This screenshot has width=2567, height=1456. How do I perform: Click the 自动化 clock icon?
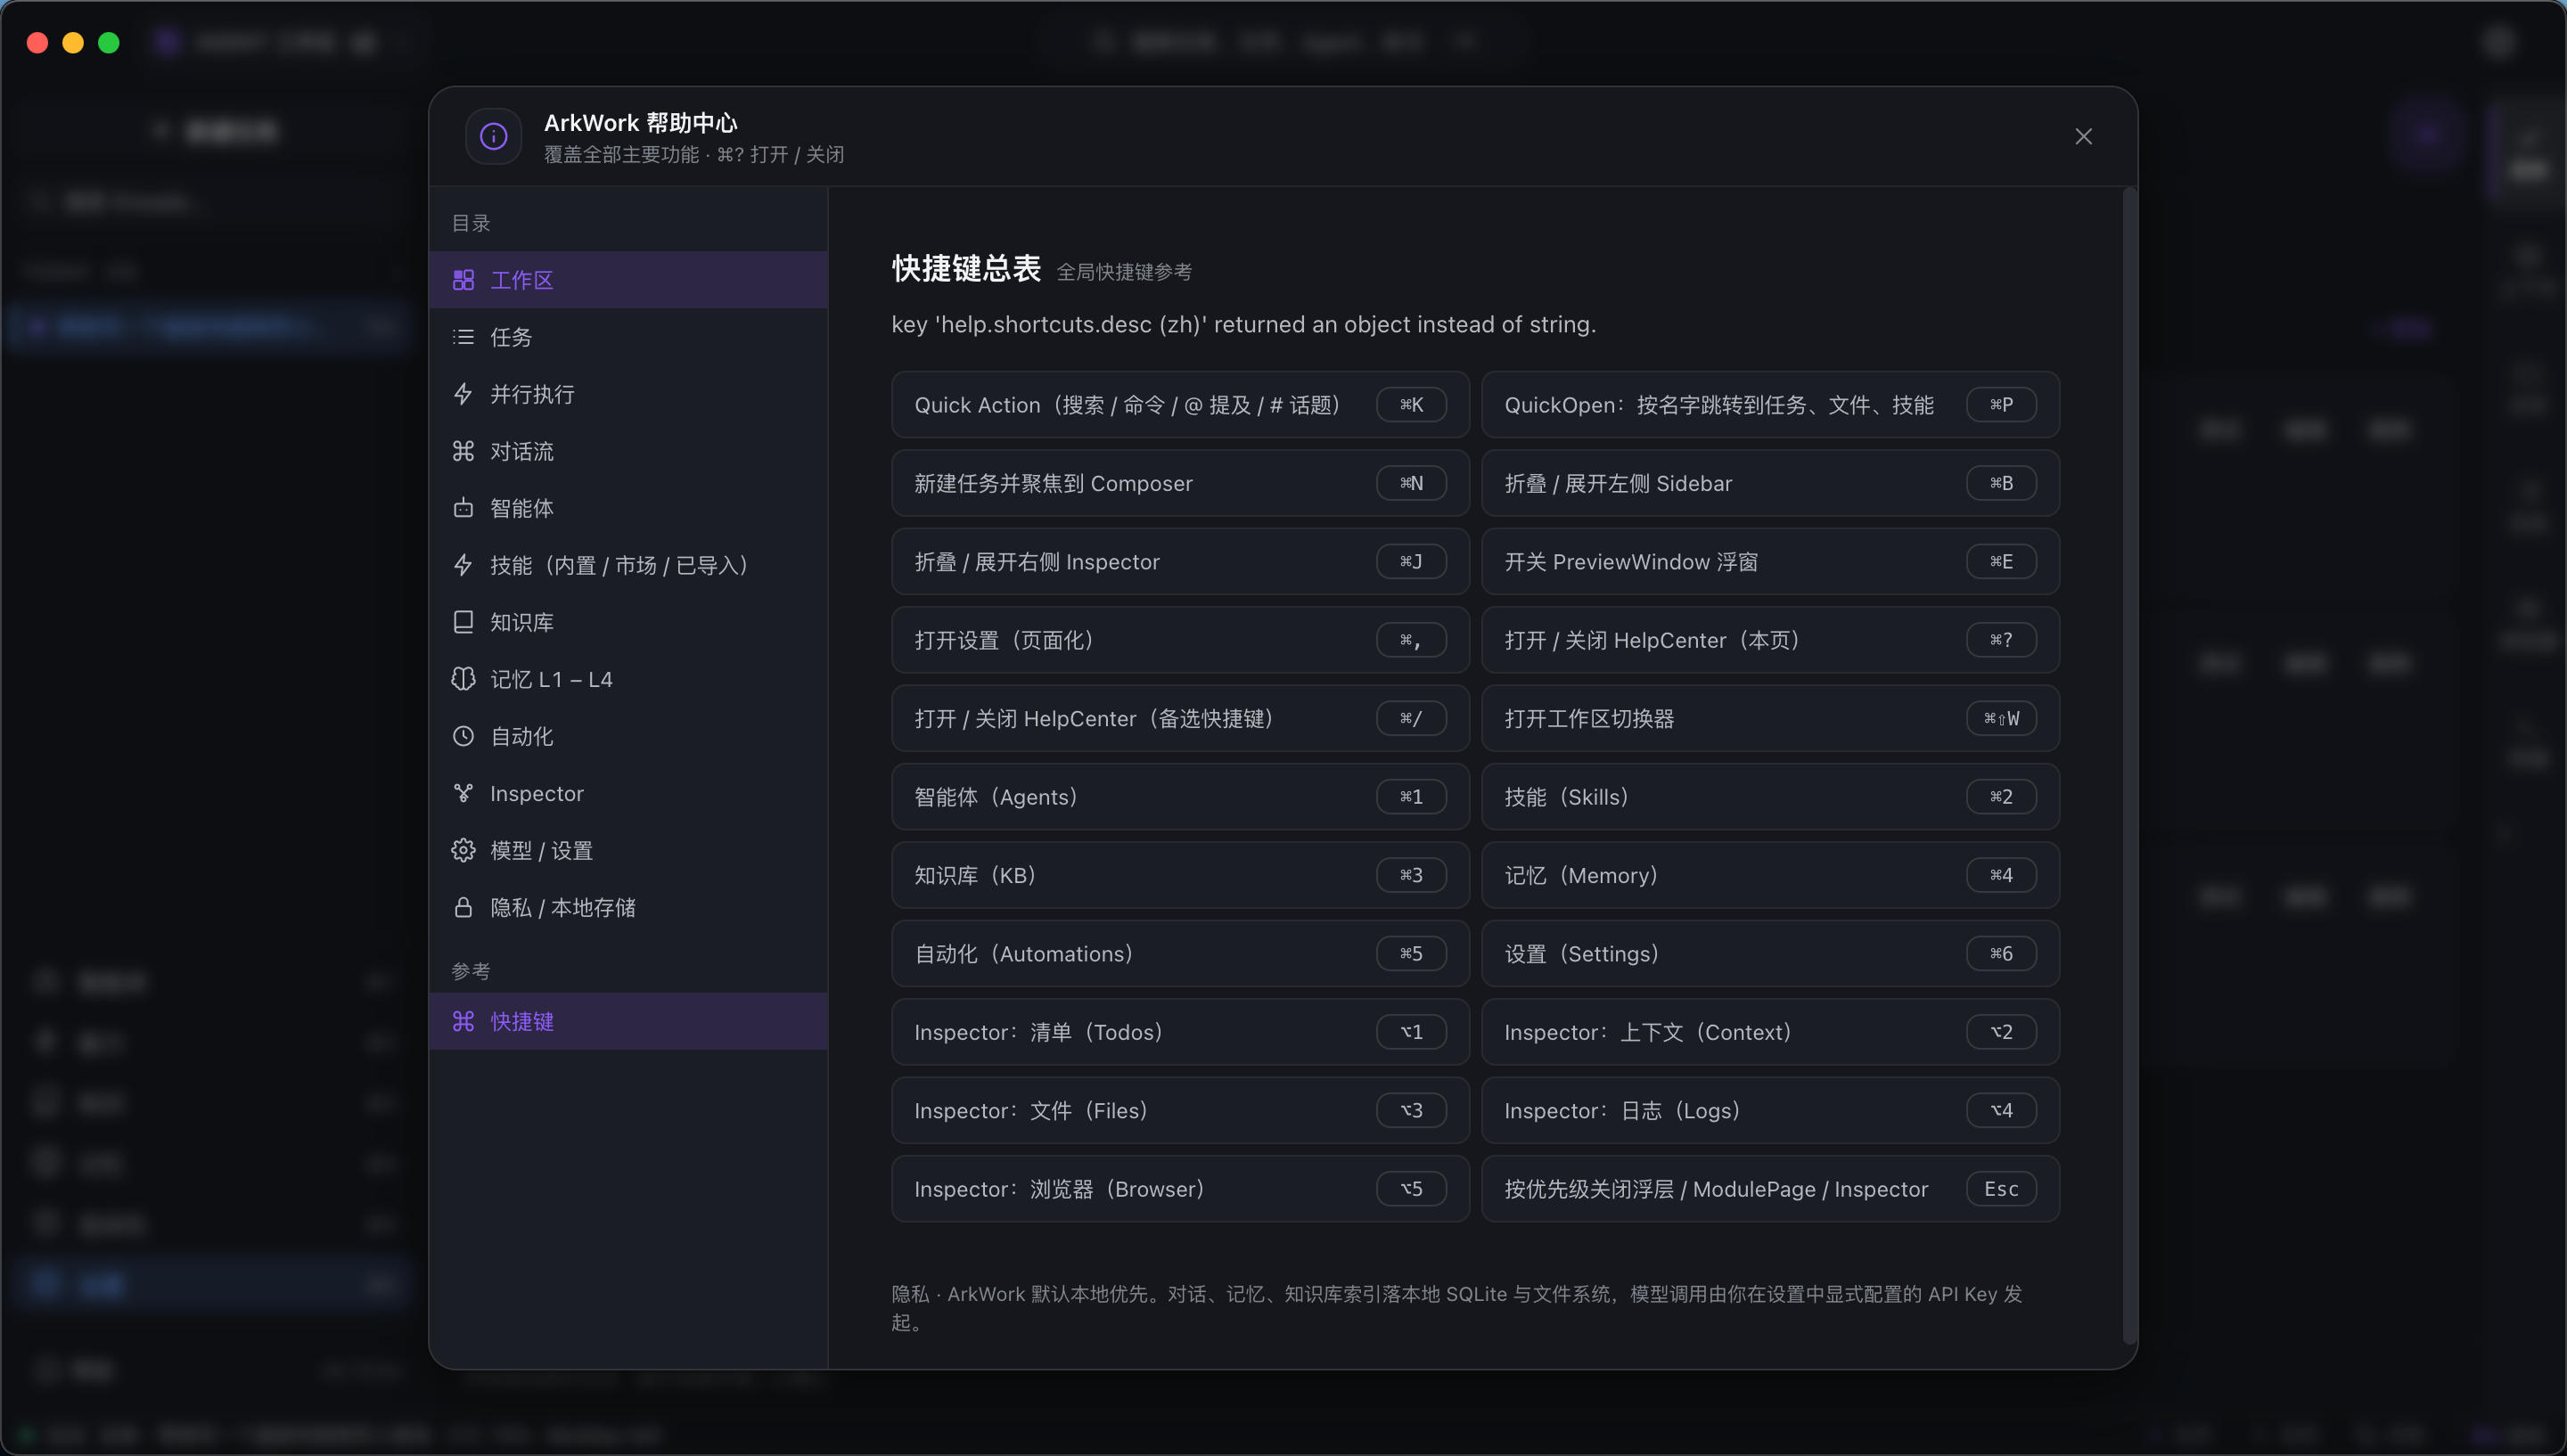[x=463, y=736]
